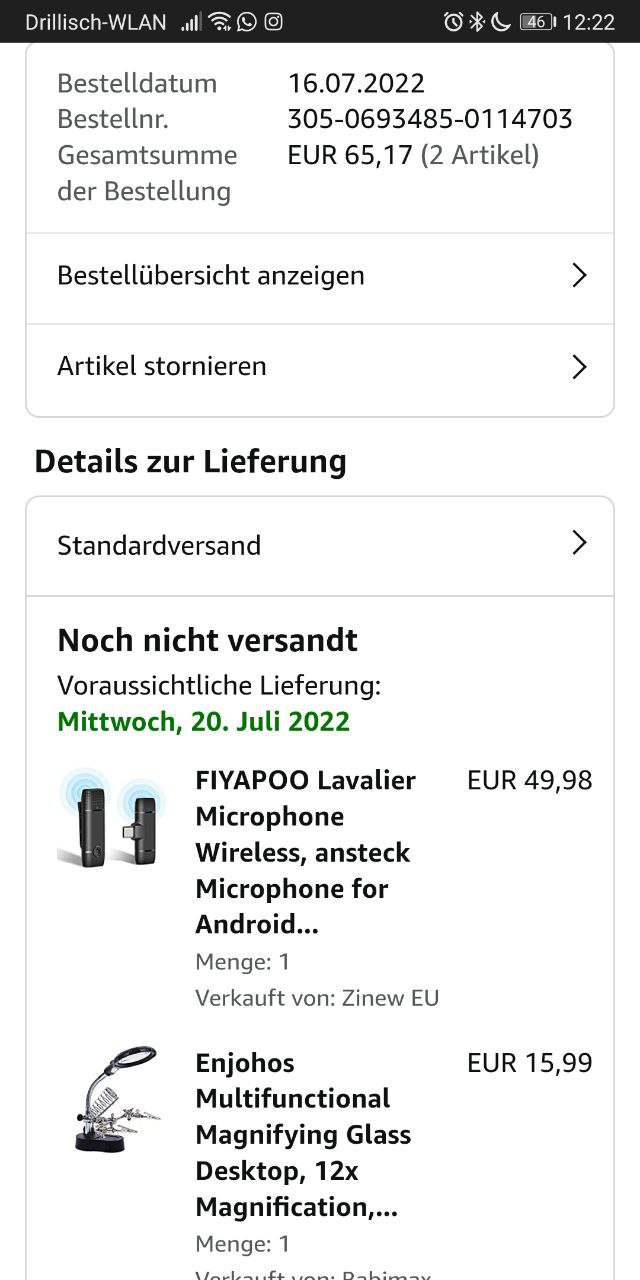Tap the do-not-disturb moon icon
The image size is (640, 1280).
tap(501, 21)
